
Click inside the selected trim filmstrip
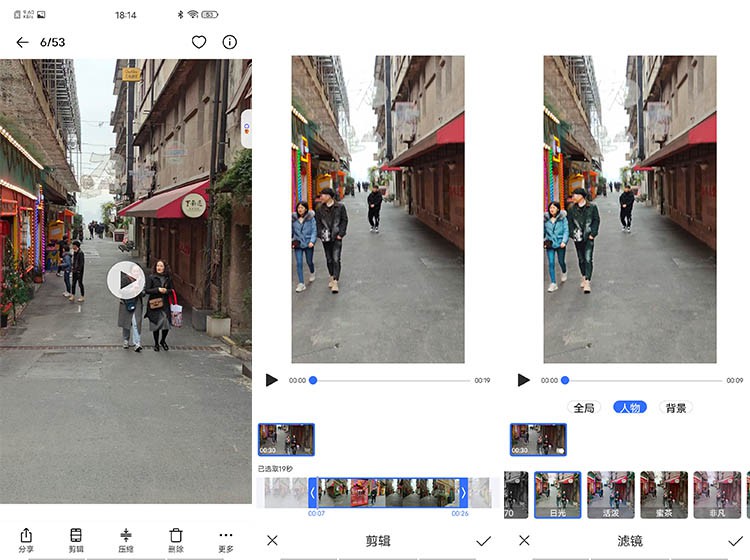(x=388, y=493)
